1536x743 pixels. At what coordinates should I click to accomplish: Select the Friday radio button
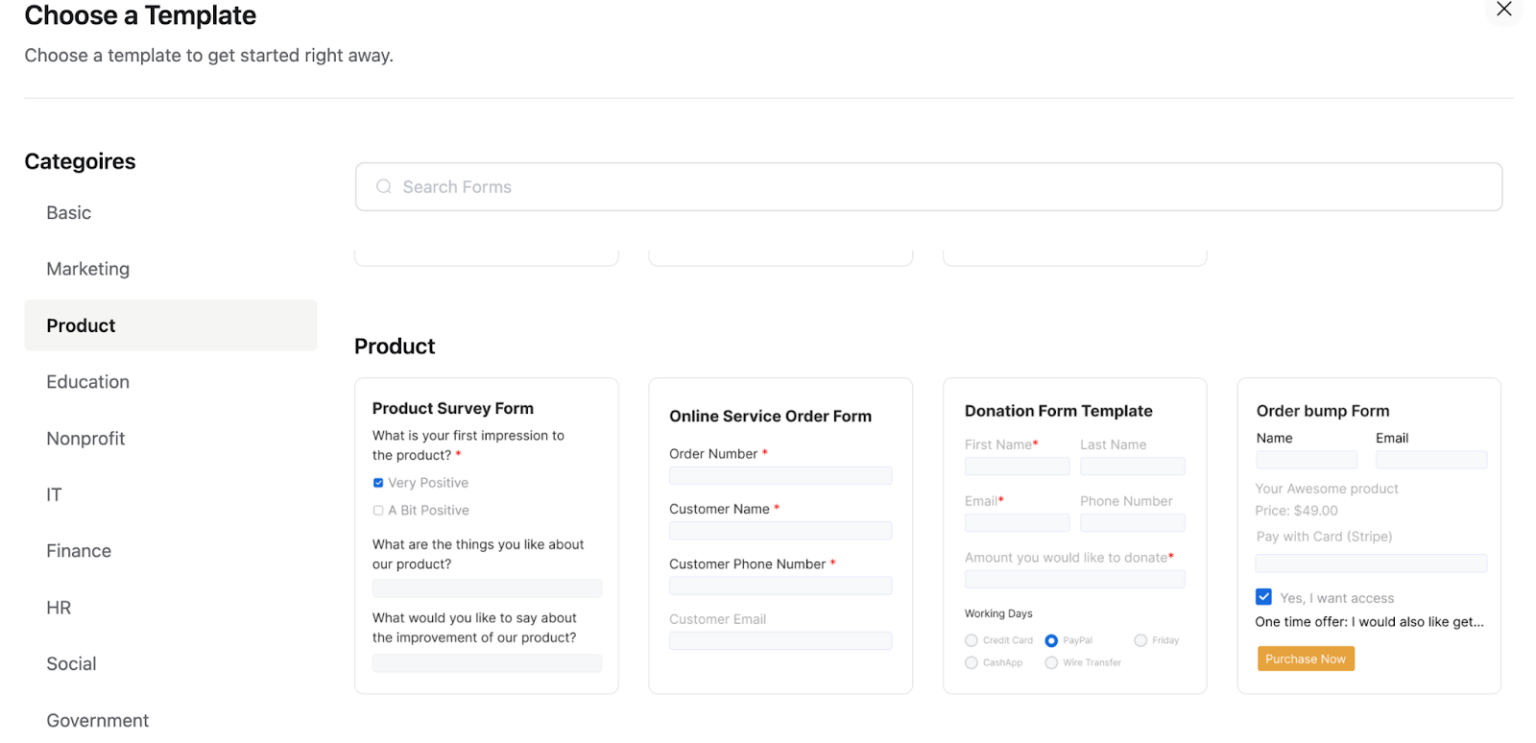pos(1140,640)
